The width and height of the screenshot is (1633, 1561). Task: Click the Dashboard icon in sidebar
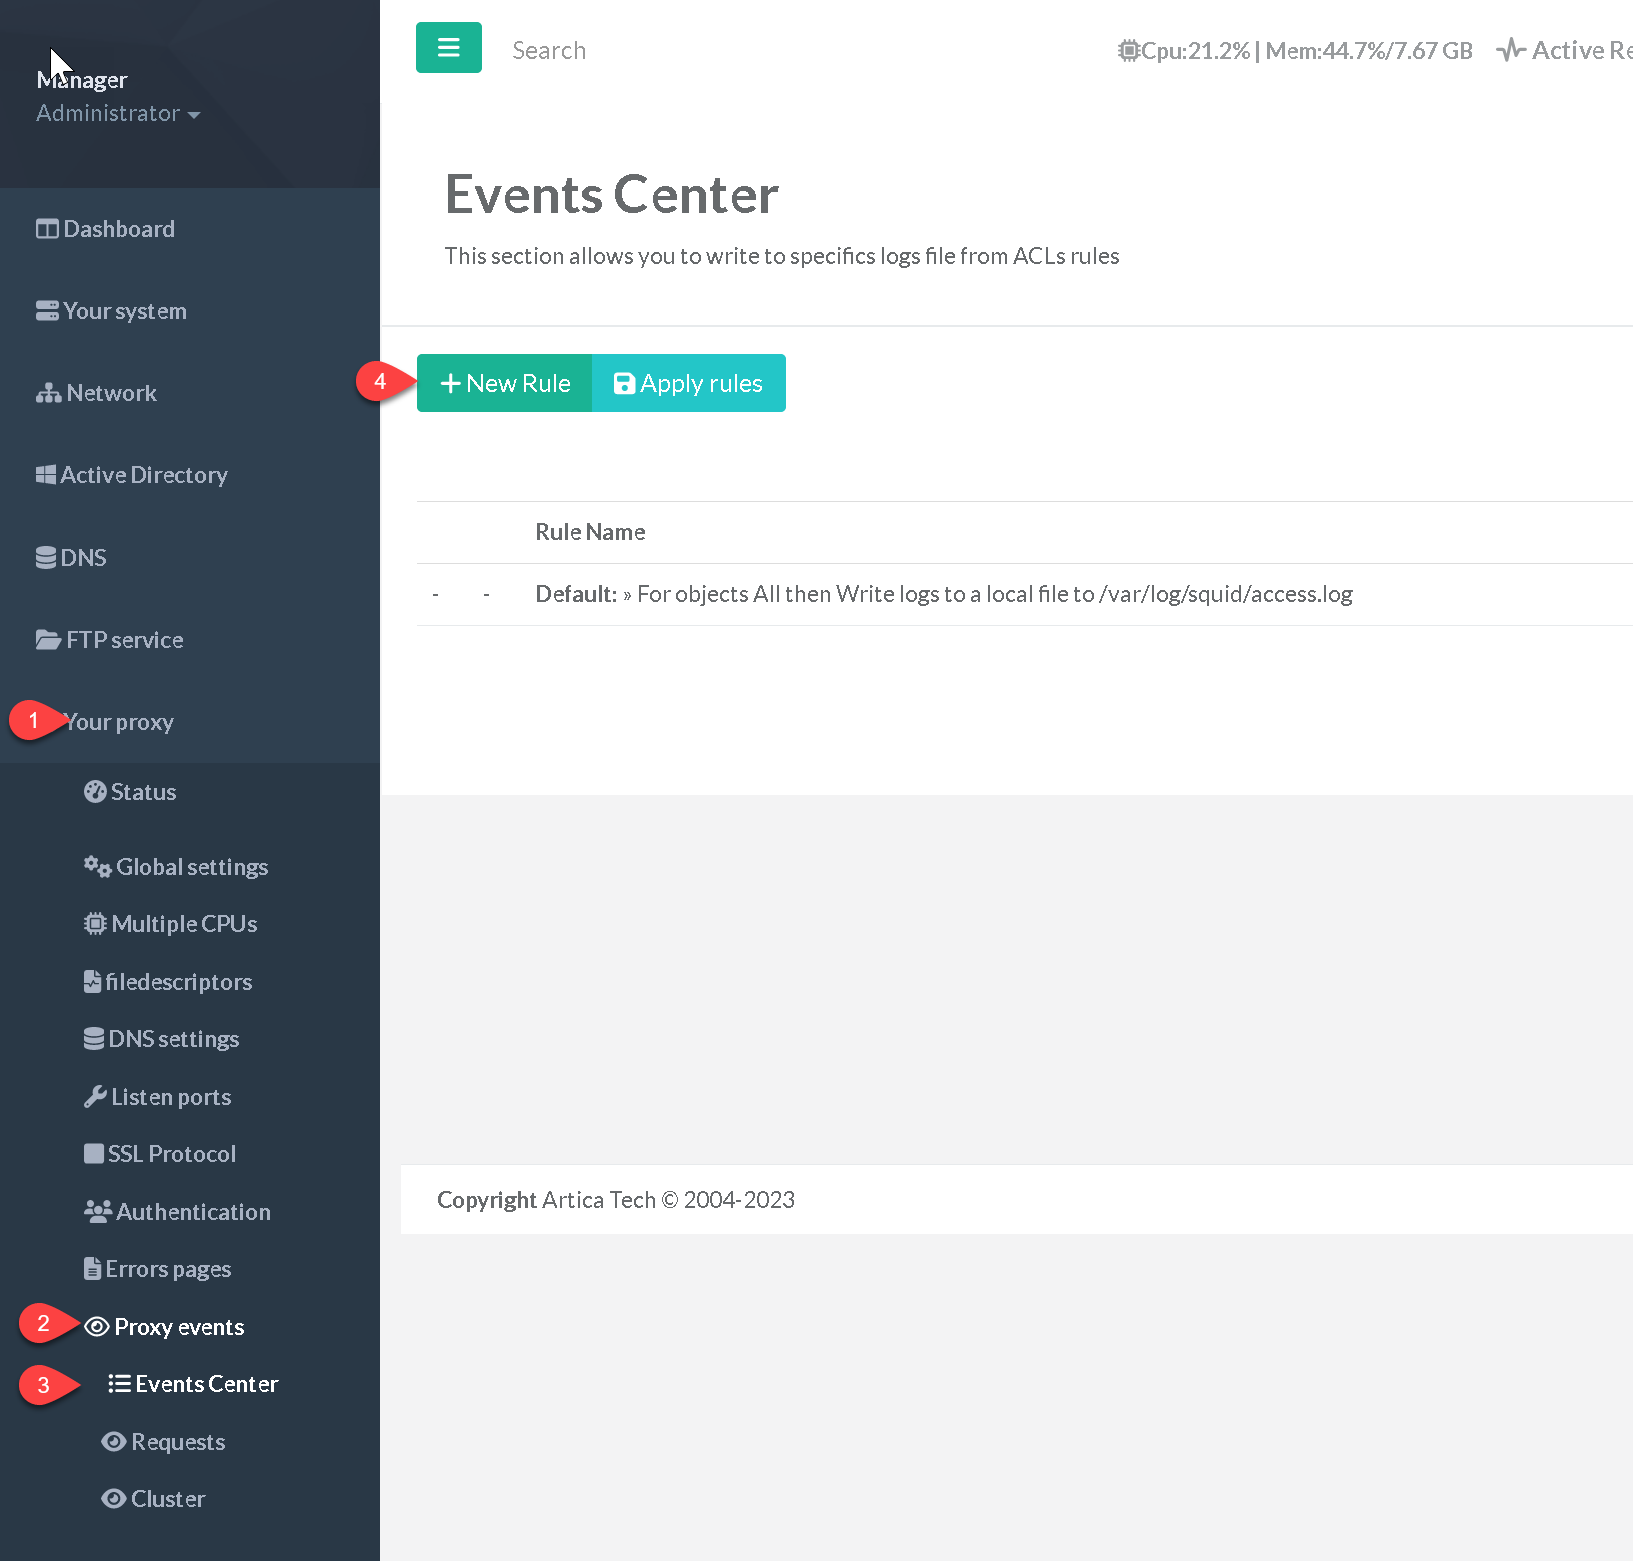click(x=46, y=229)
